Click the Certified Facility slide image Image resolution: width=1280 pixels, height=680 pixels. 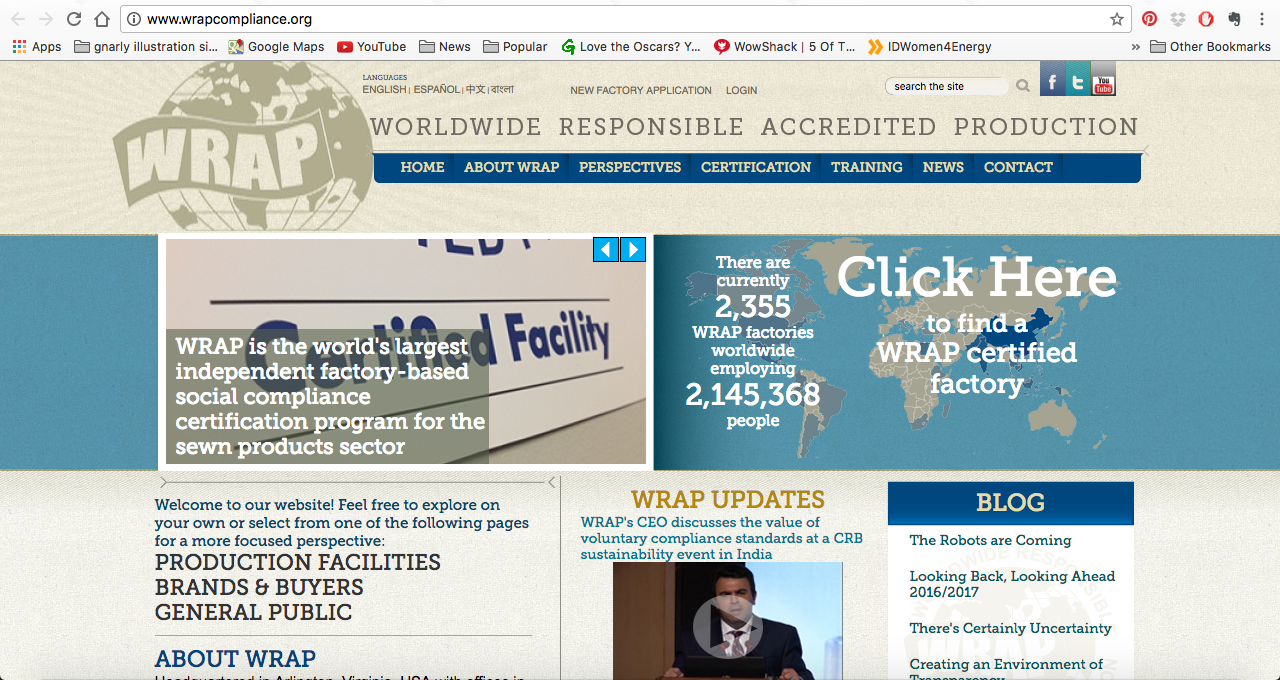(x=406, y=351)
